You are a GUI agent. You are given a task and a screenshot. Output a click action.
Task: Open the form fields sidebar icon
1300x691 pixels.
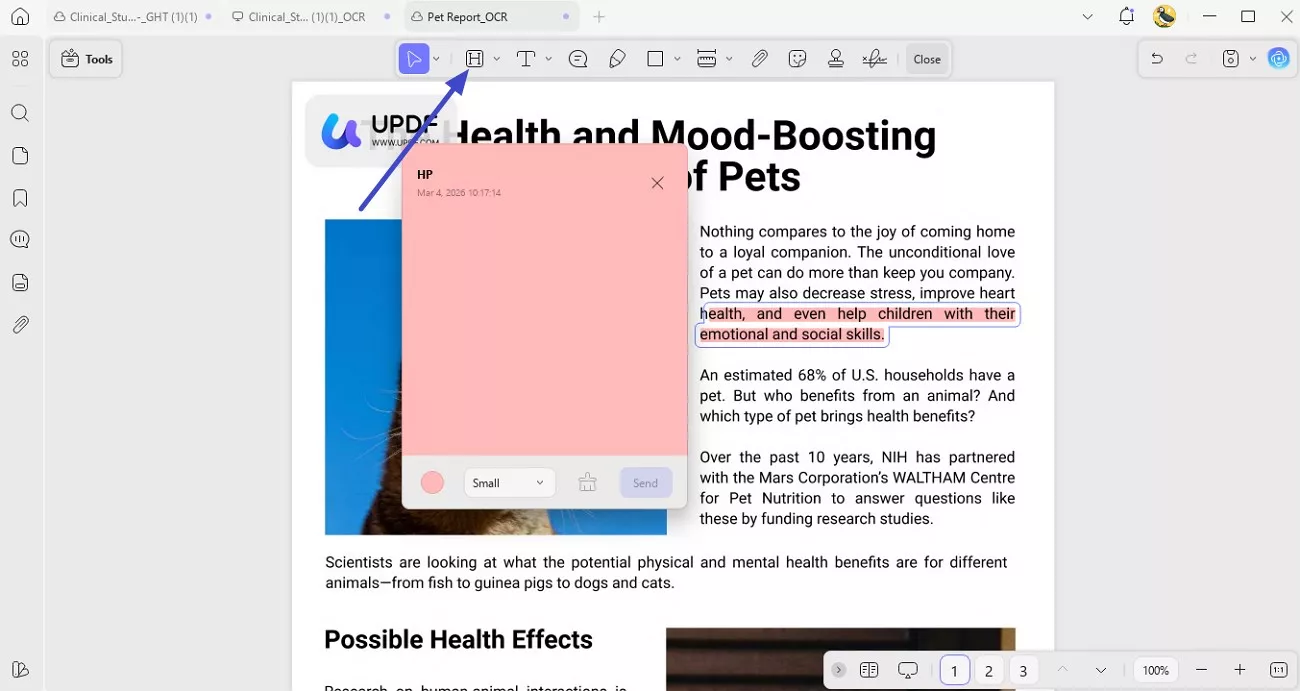(x=20, y=282)
